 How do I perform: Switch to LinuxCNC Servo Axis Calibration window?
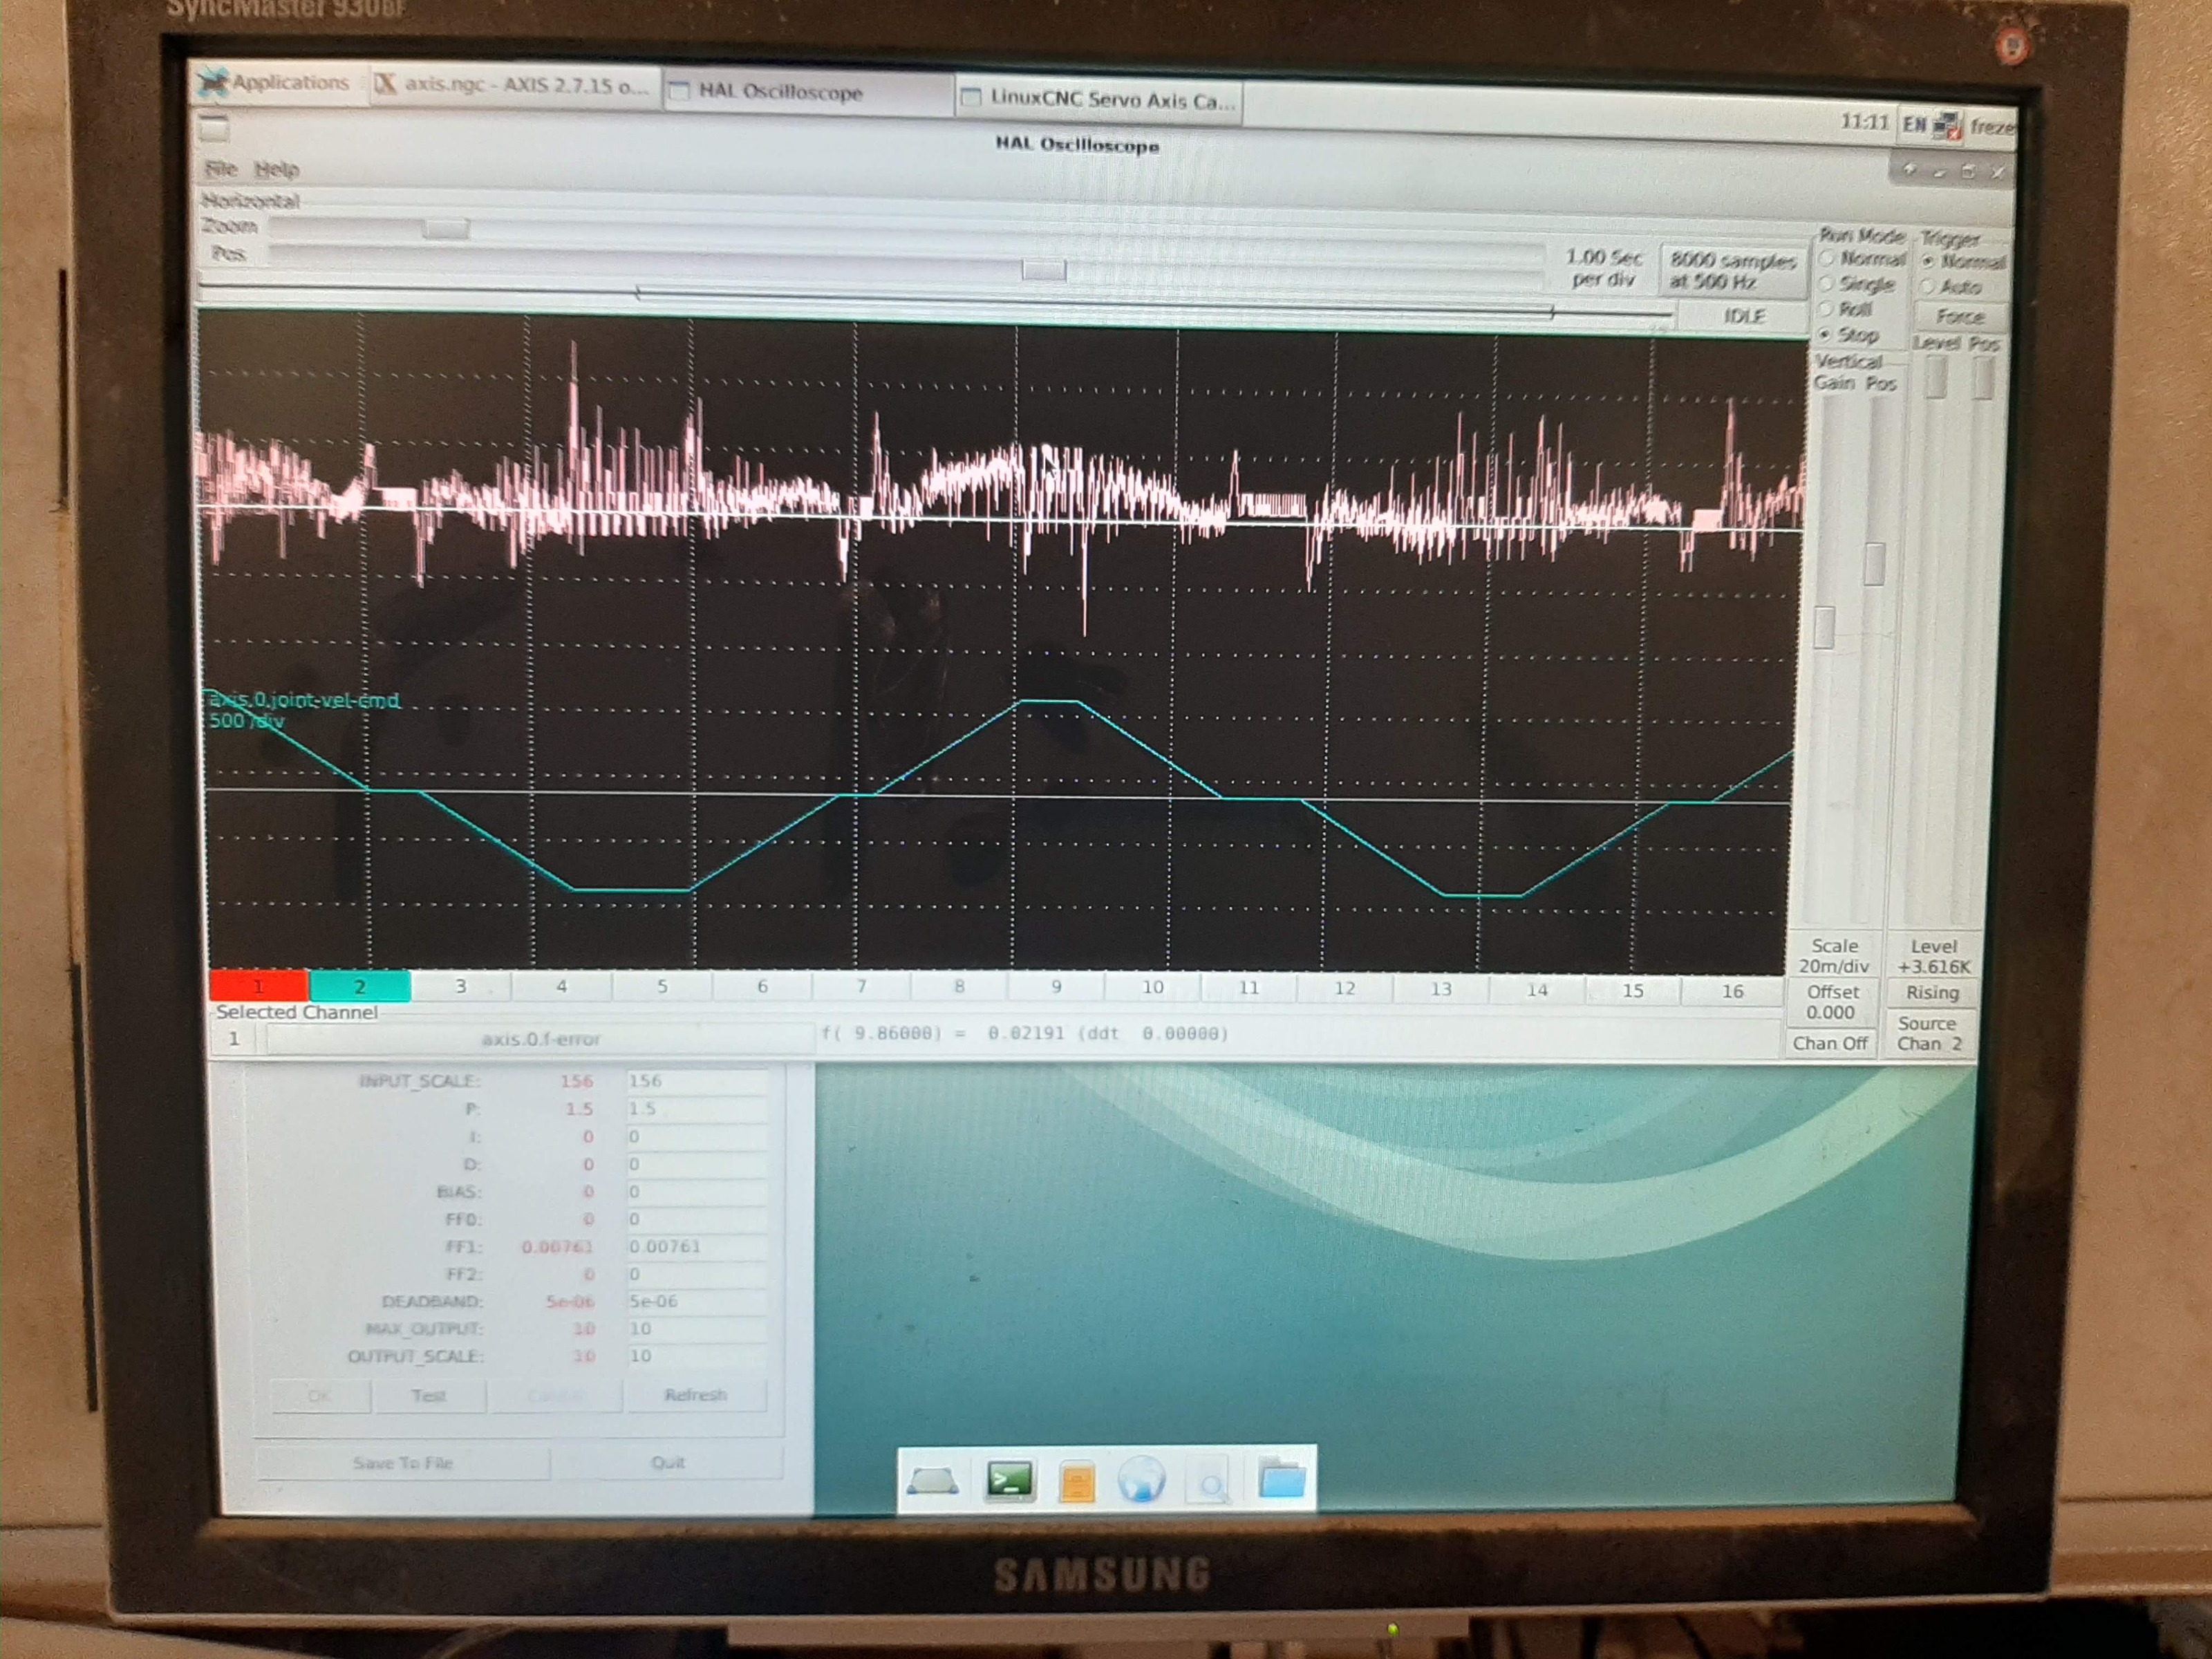pos(1099,99)
